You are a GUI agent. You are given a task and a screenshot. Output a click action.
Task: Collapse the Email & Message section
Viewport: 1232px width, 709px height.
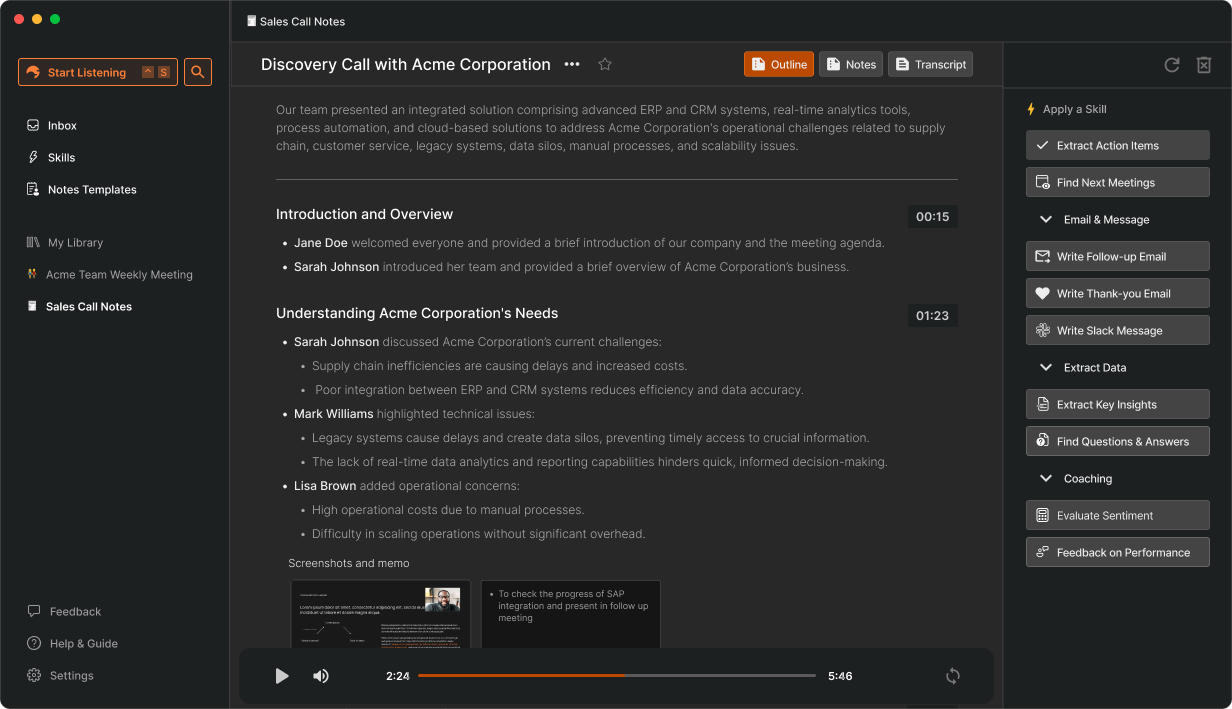[x=1046, y=220]
